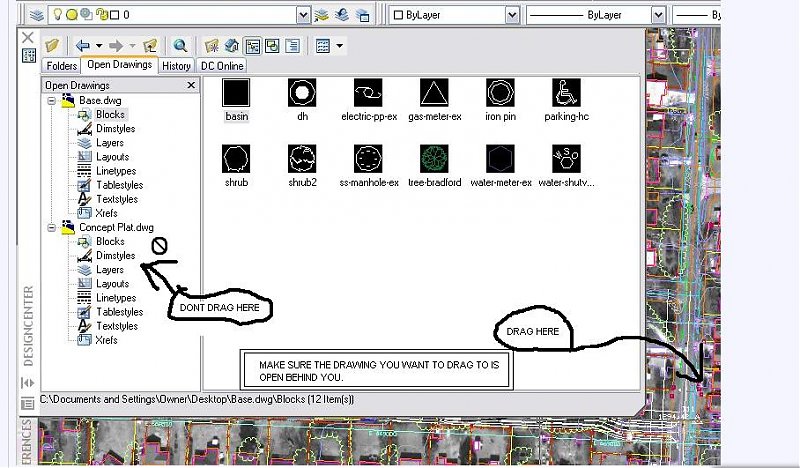This screenshot has height=468, width=800.
Task: Open the Layer Properties Manager icon
Action: pos(36,15)
